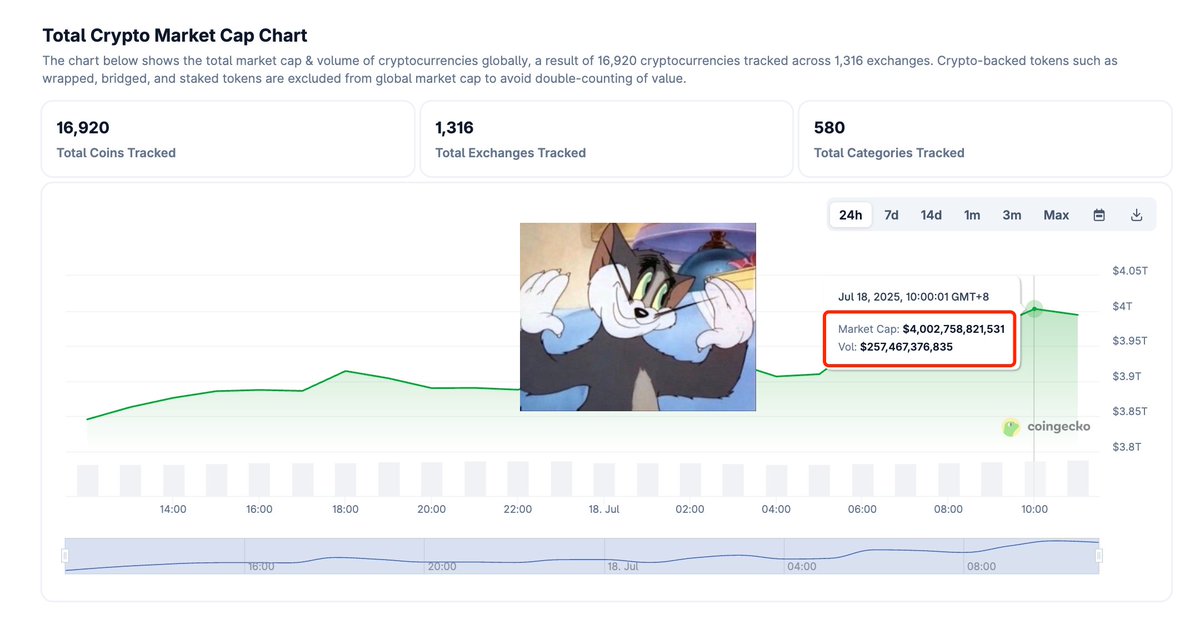Viewport: 1200px width, 629px height.
Task: Click the 04:00 label in range navigator
Action: [x=801, y=566]
